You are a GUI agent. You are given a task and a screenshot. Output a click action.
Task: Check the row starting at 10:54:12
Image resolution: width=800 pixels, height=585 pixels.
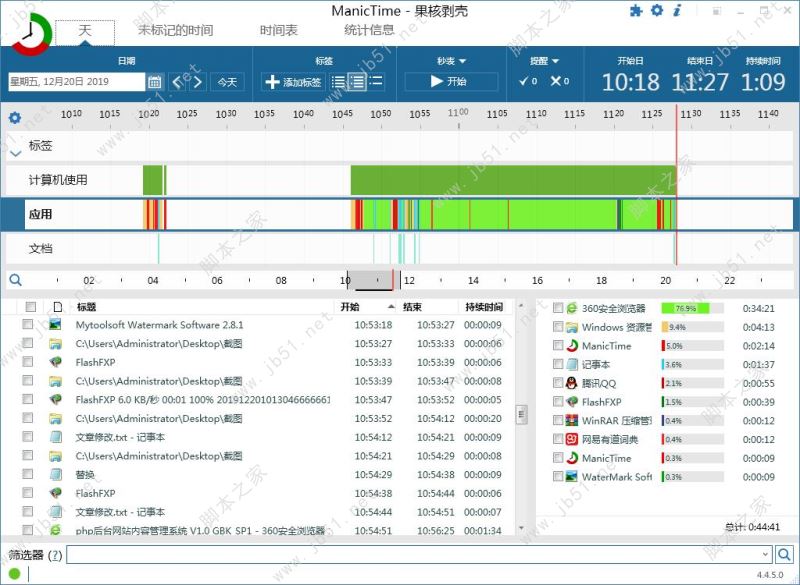[x=28, y=437]
